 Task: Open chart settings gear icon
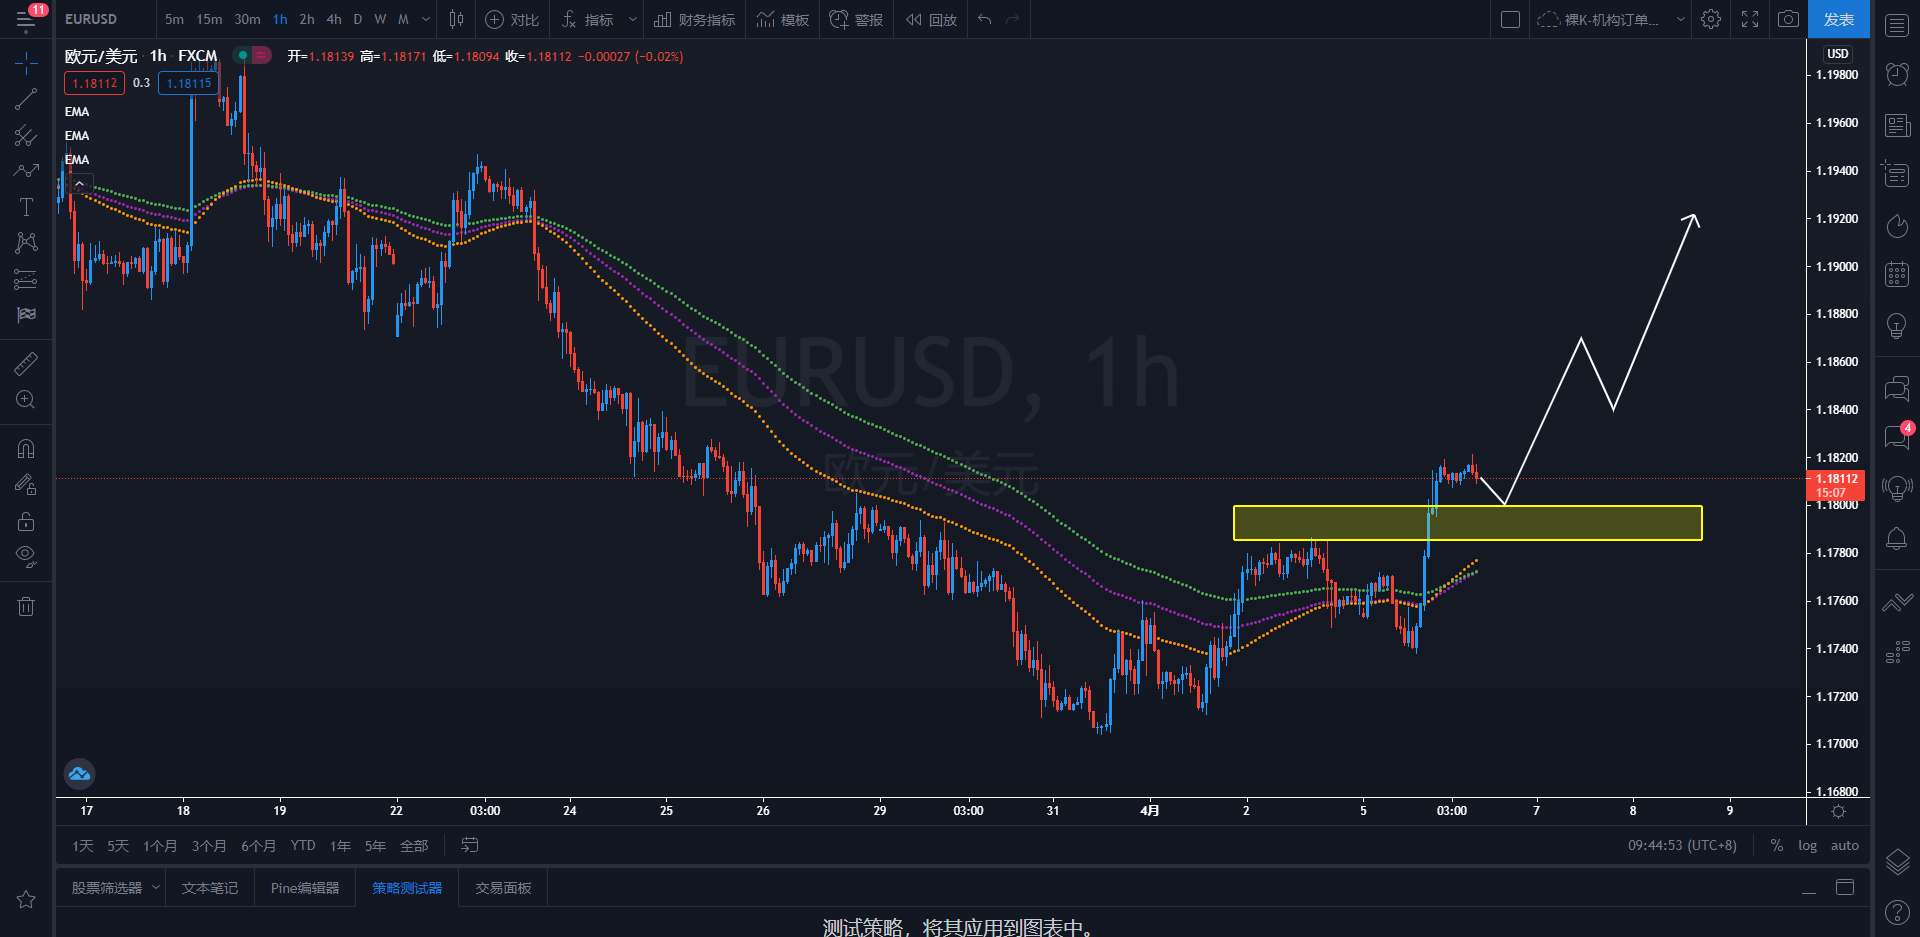(x=1711, y=19)
